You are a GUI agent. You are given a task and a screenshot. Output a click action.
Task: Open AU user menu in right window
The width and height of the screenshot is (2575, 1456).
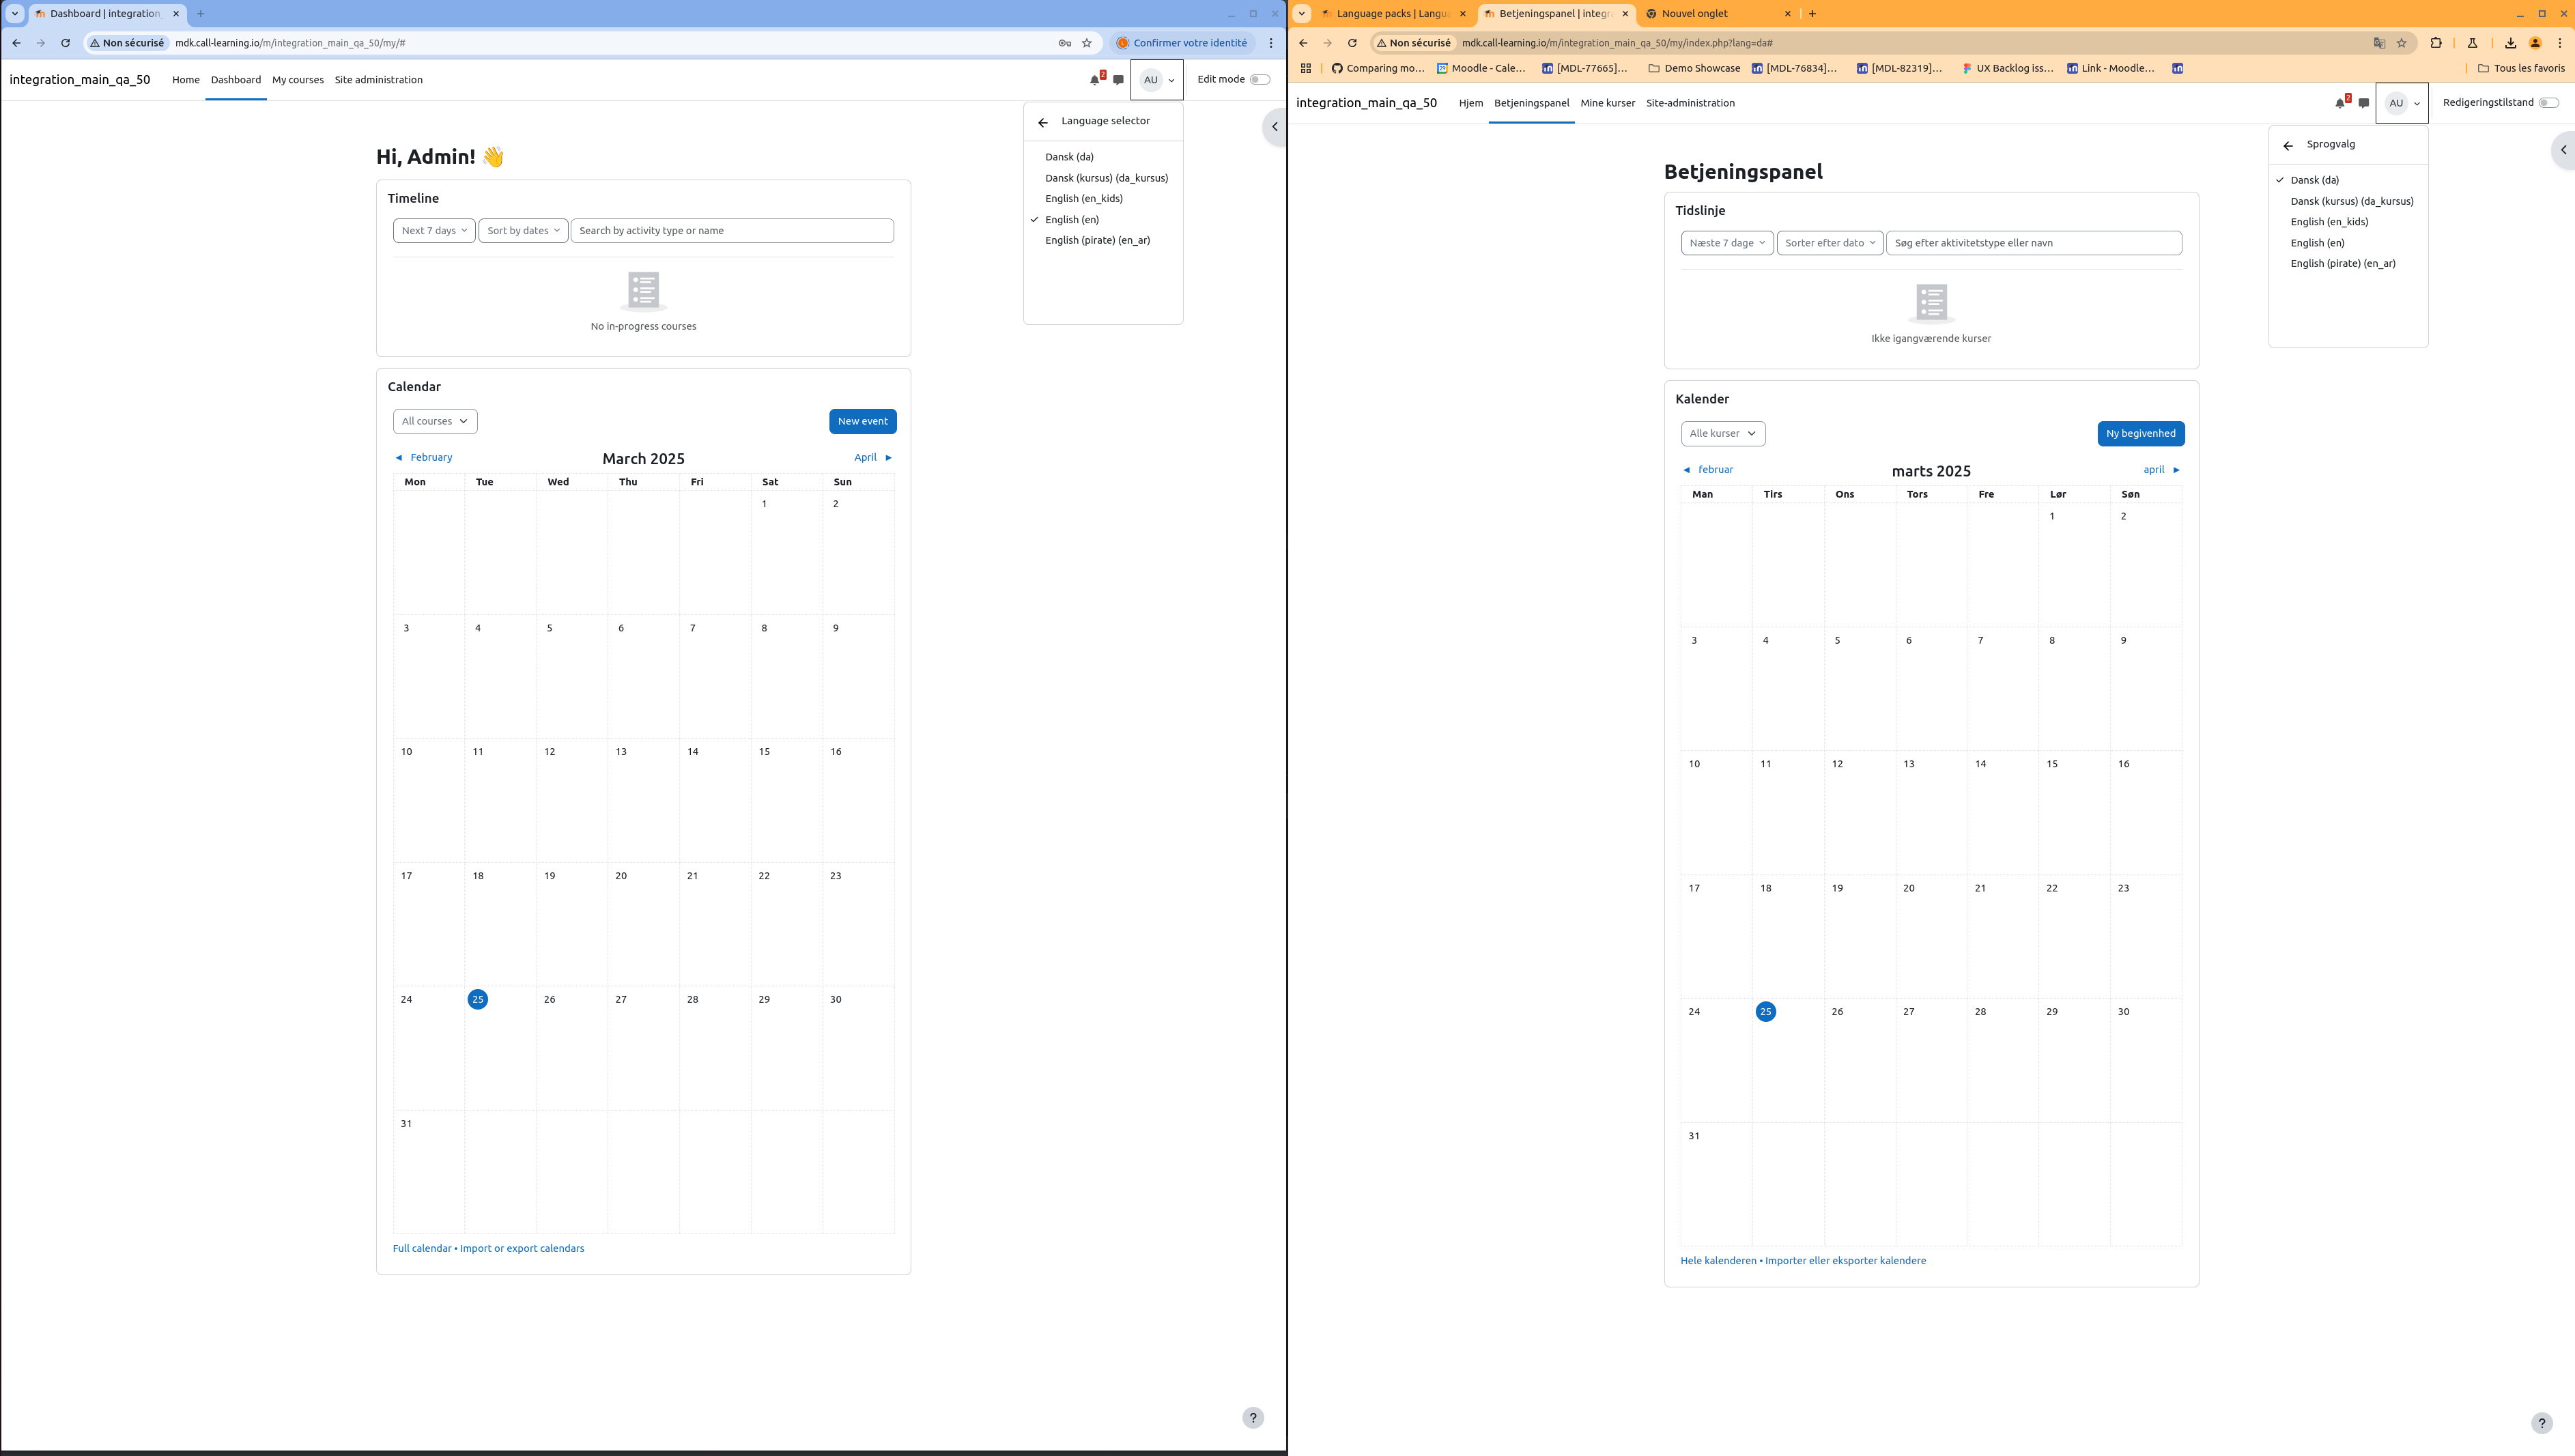2402,103
